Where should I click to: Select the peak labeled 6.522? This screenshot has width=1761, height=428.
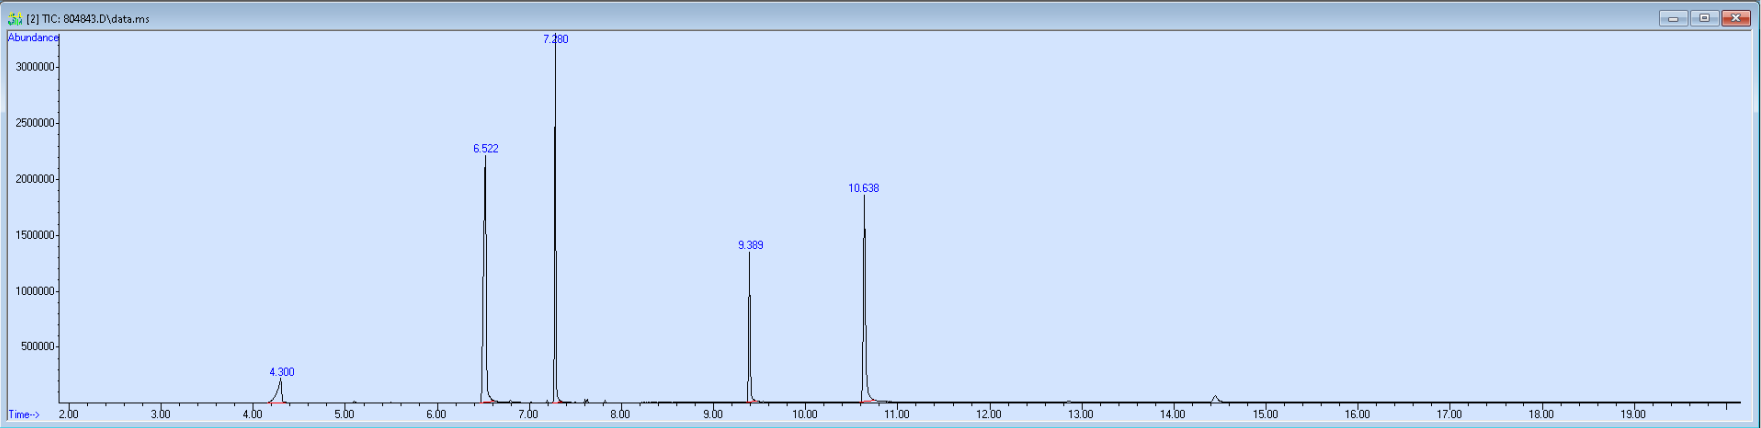486,148
